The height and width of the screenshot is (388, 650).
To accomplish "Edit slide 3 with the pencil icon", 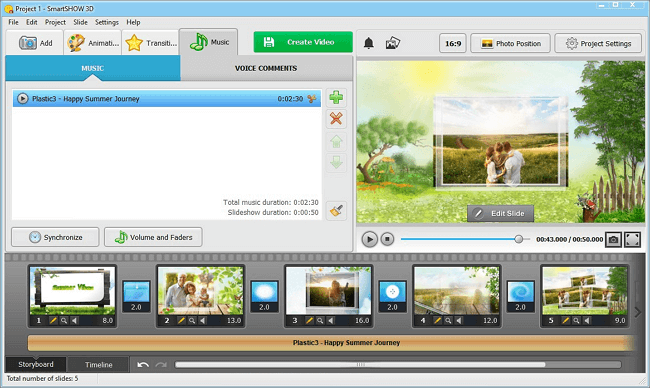I will click(x=309, y=320).
